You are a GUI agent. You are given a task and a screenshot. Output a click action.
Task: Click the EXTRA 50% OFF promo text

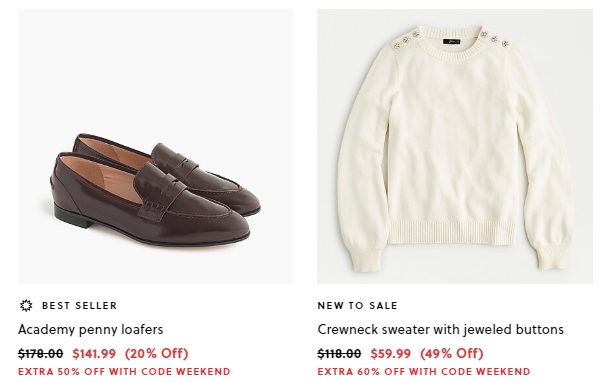pos(124,372)
